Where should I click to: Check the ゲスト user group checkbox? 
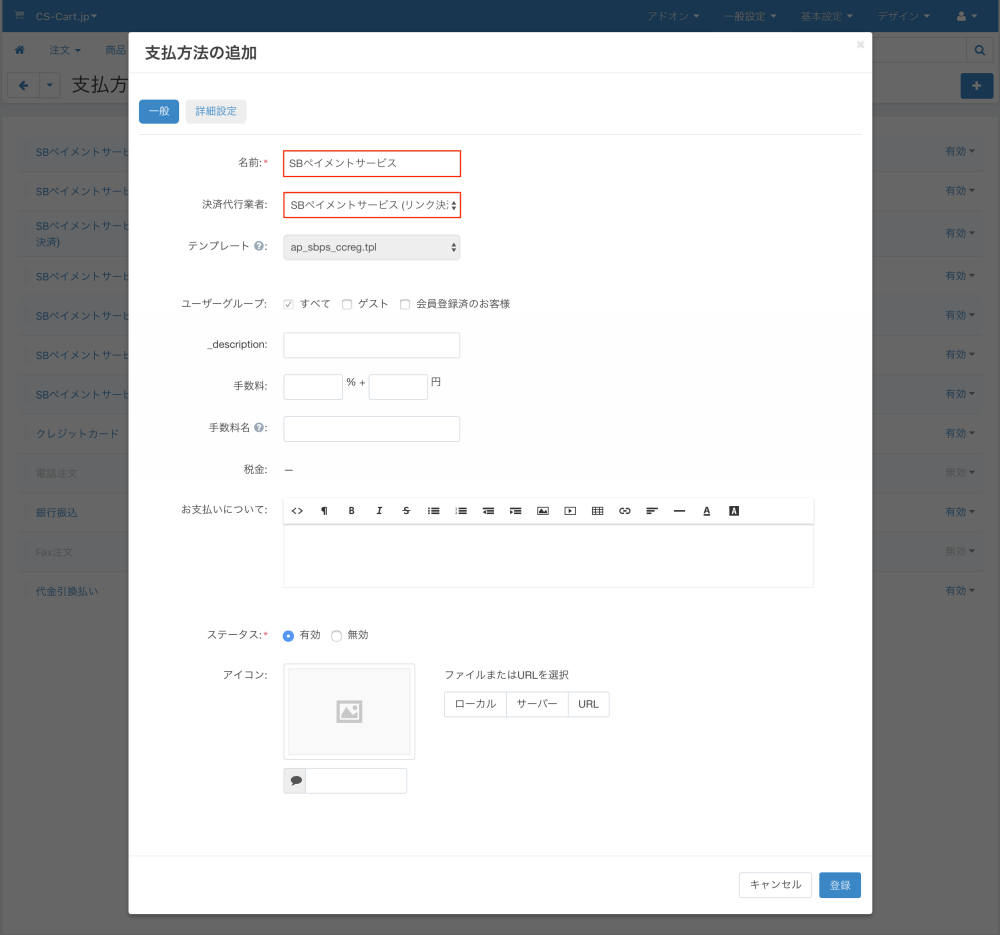347,304
